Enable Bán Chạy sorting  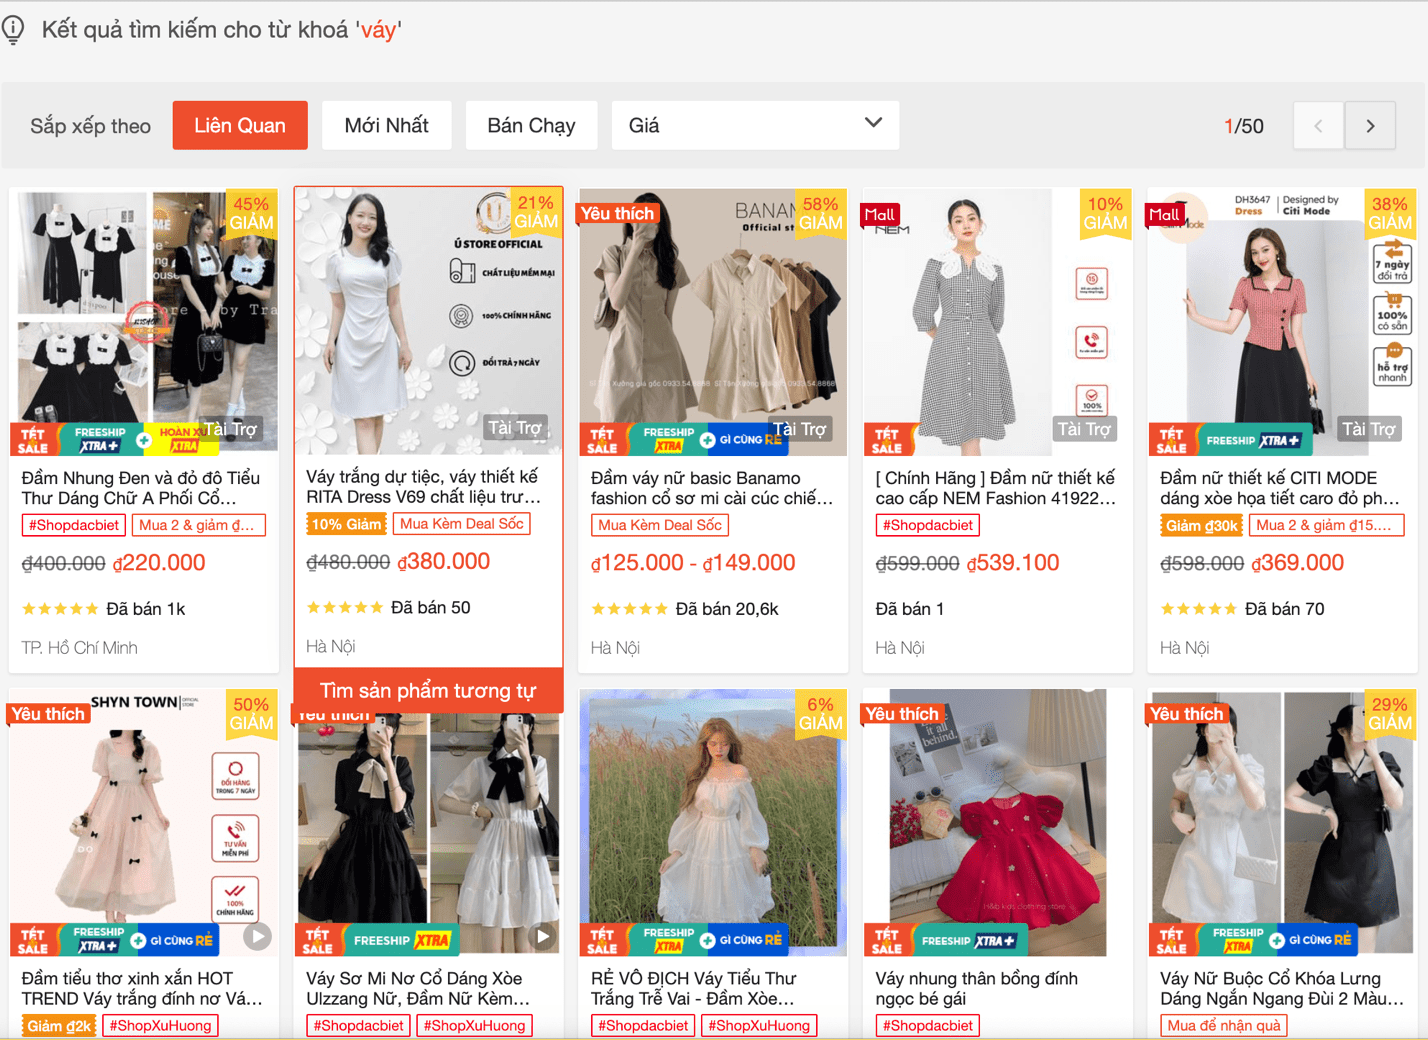tap(531, 125)
